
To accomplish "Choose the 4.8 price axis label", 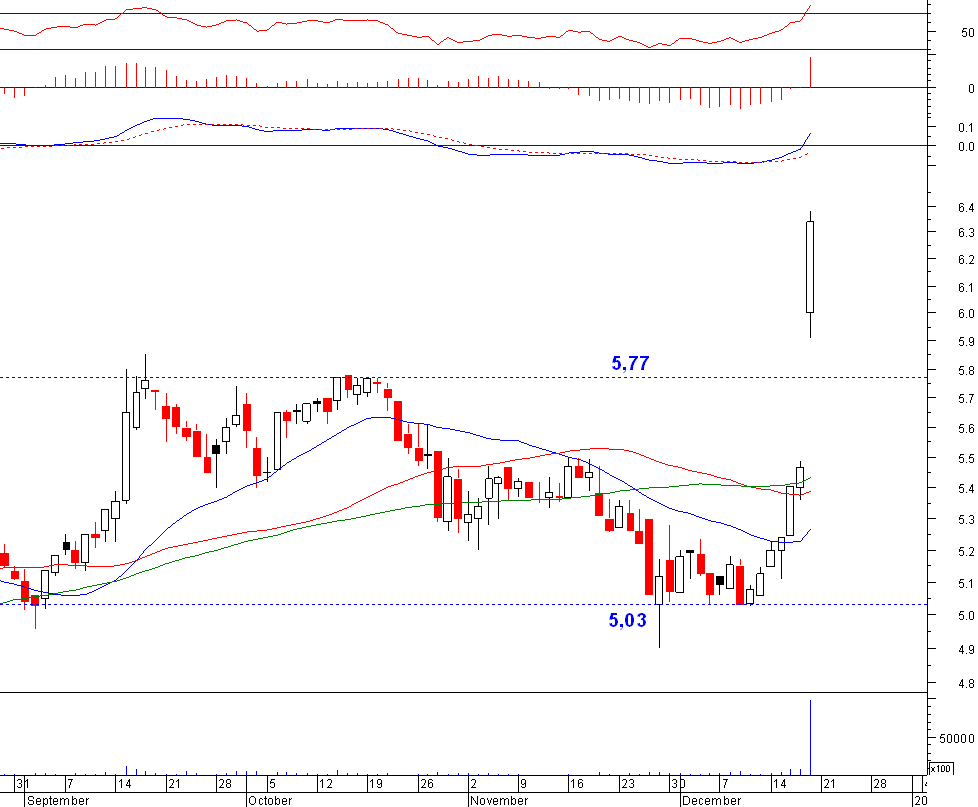I will tap(966, 684).
